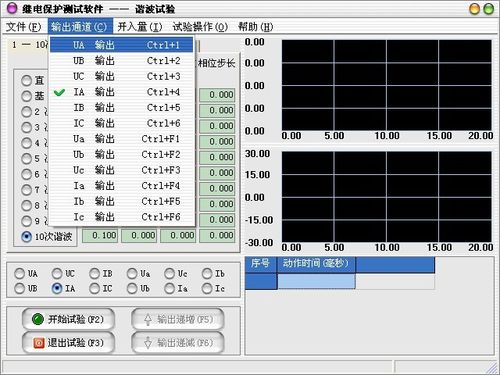Select the 直 (DC) radio button
The image size is (500, 375).
(x=26, y=80)
